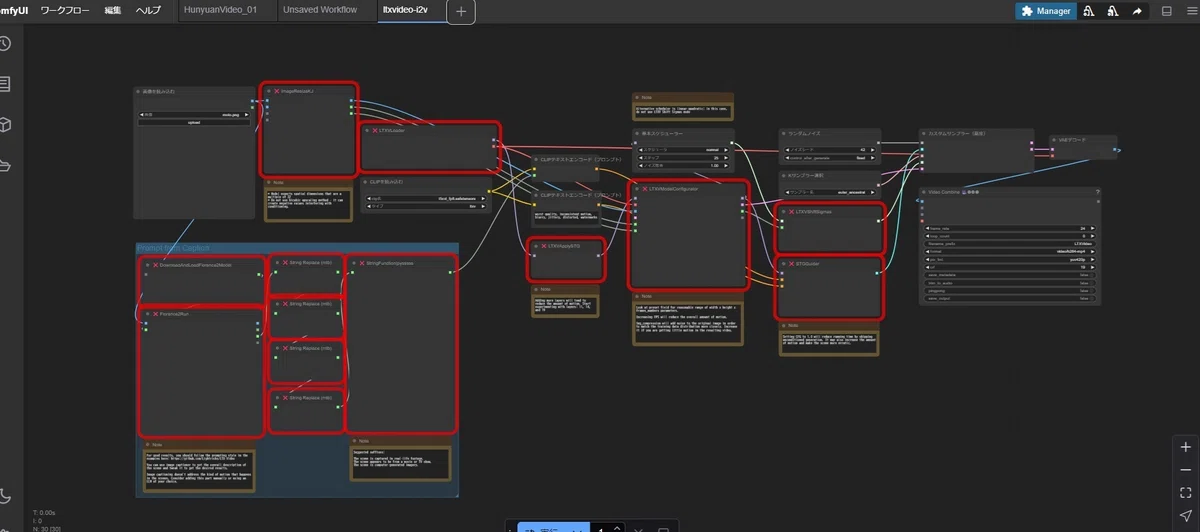Click the Unload Models icon beside Manager
The height and width of the screenshot is (532, 1200).
pyautogui.click(x=1088, y=11)
